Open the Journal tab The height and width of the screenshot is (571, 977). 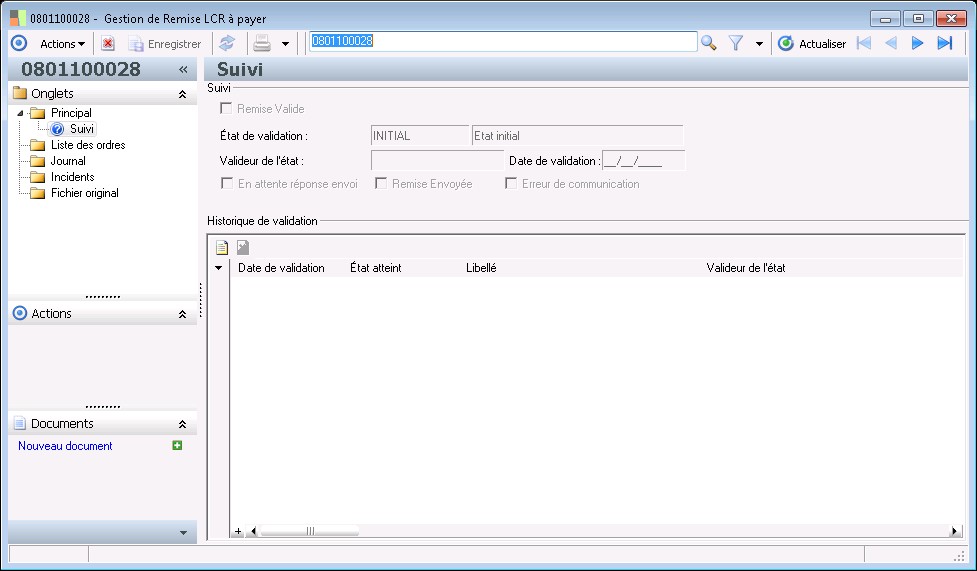tap(68, 161)
